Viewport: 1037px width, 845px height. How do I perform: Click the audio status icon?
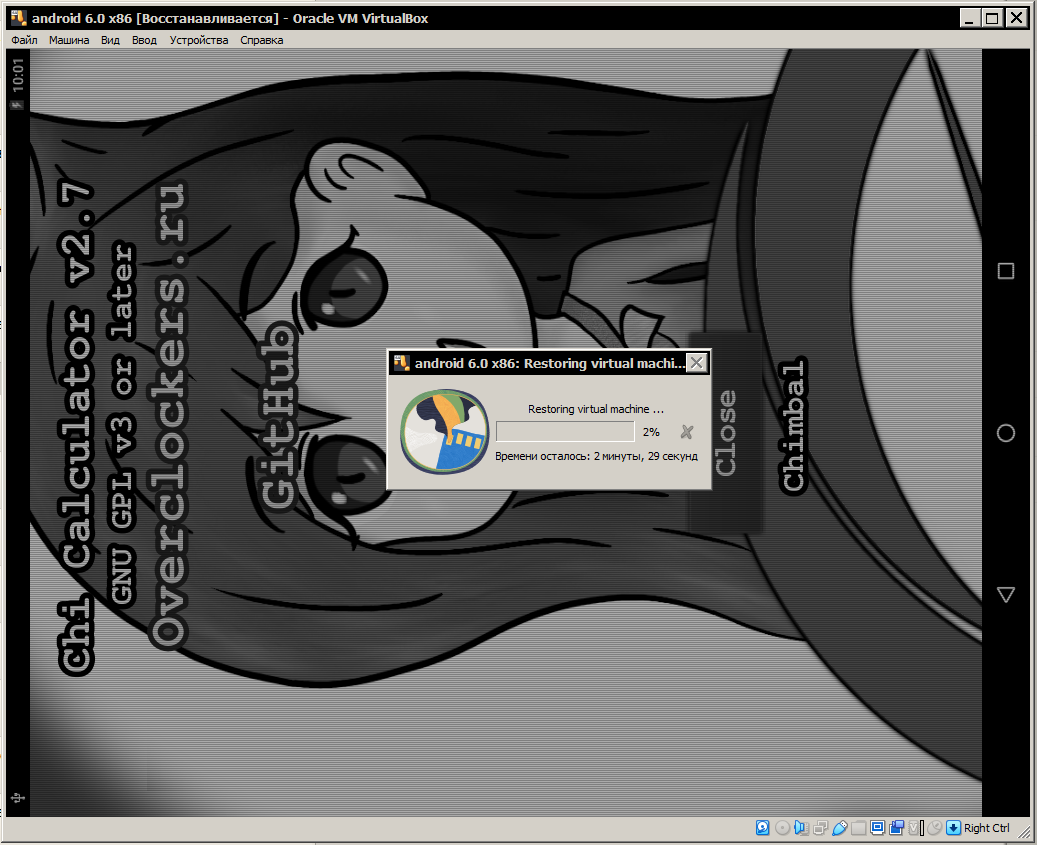click(x=802, y=828)
